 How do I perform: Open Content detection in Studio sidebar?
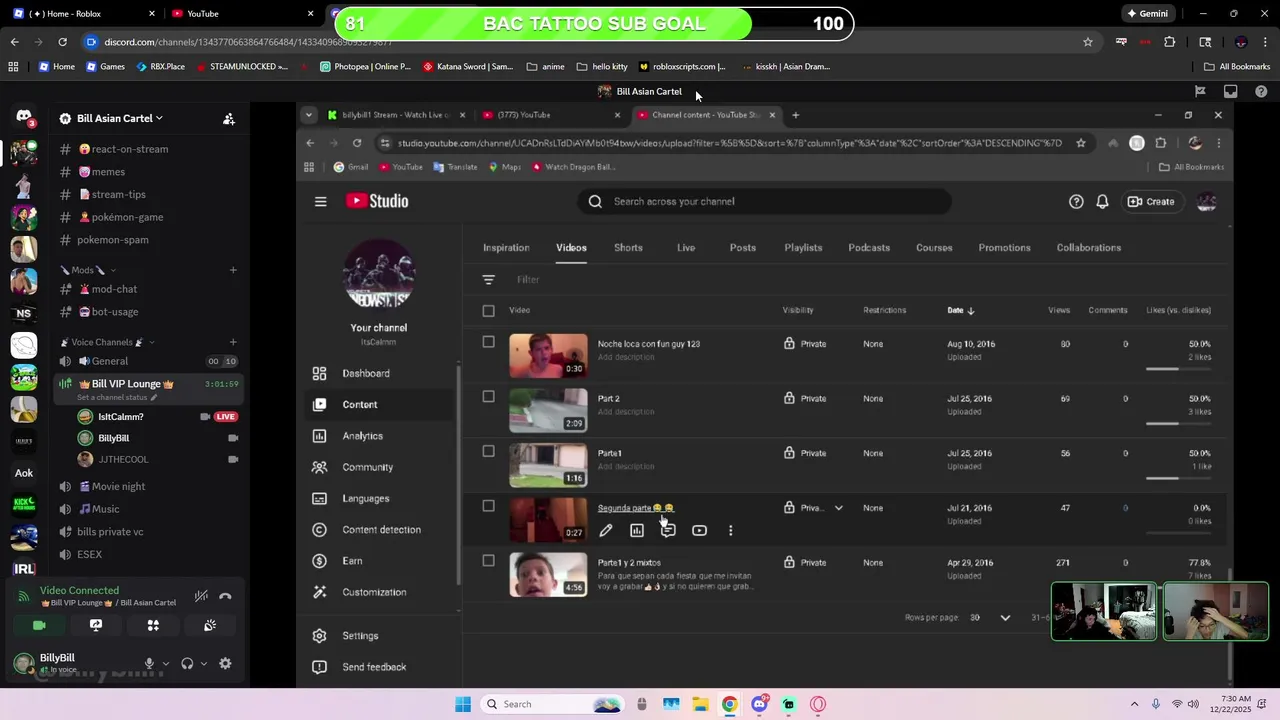tap(380, 530)
